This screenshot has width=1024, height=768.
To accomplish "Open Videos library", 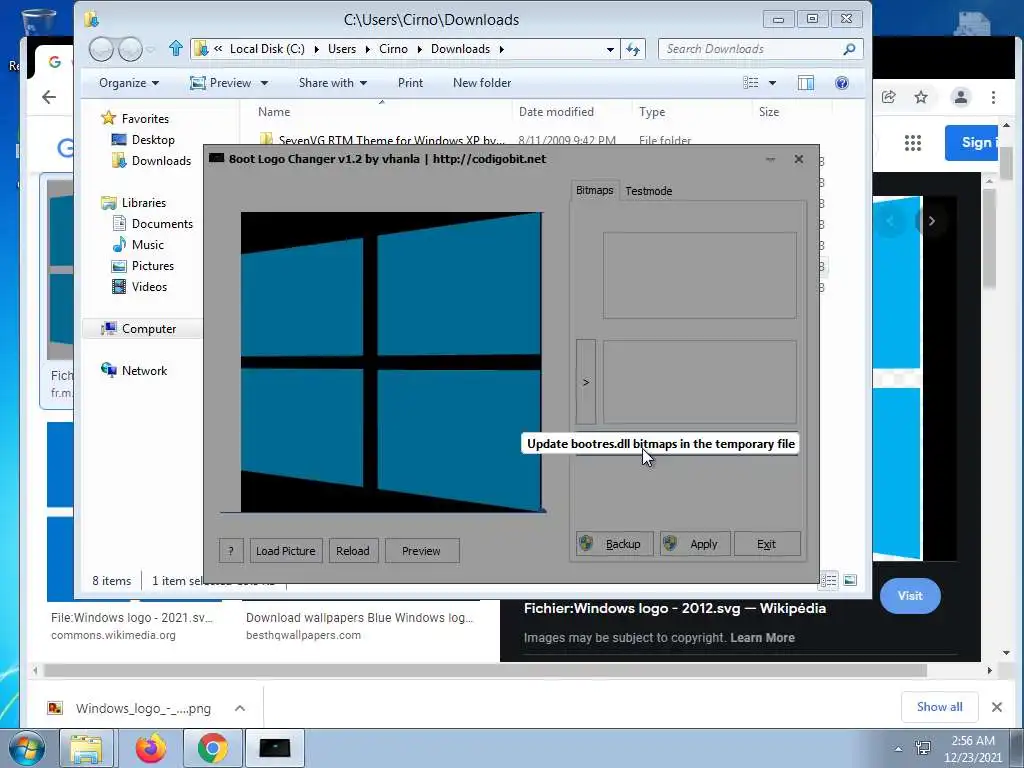I will (149, 286).
